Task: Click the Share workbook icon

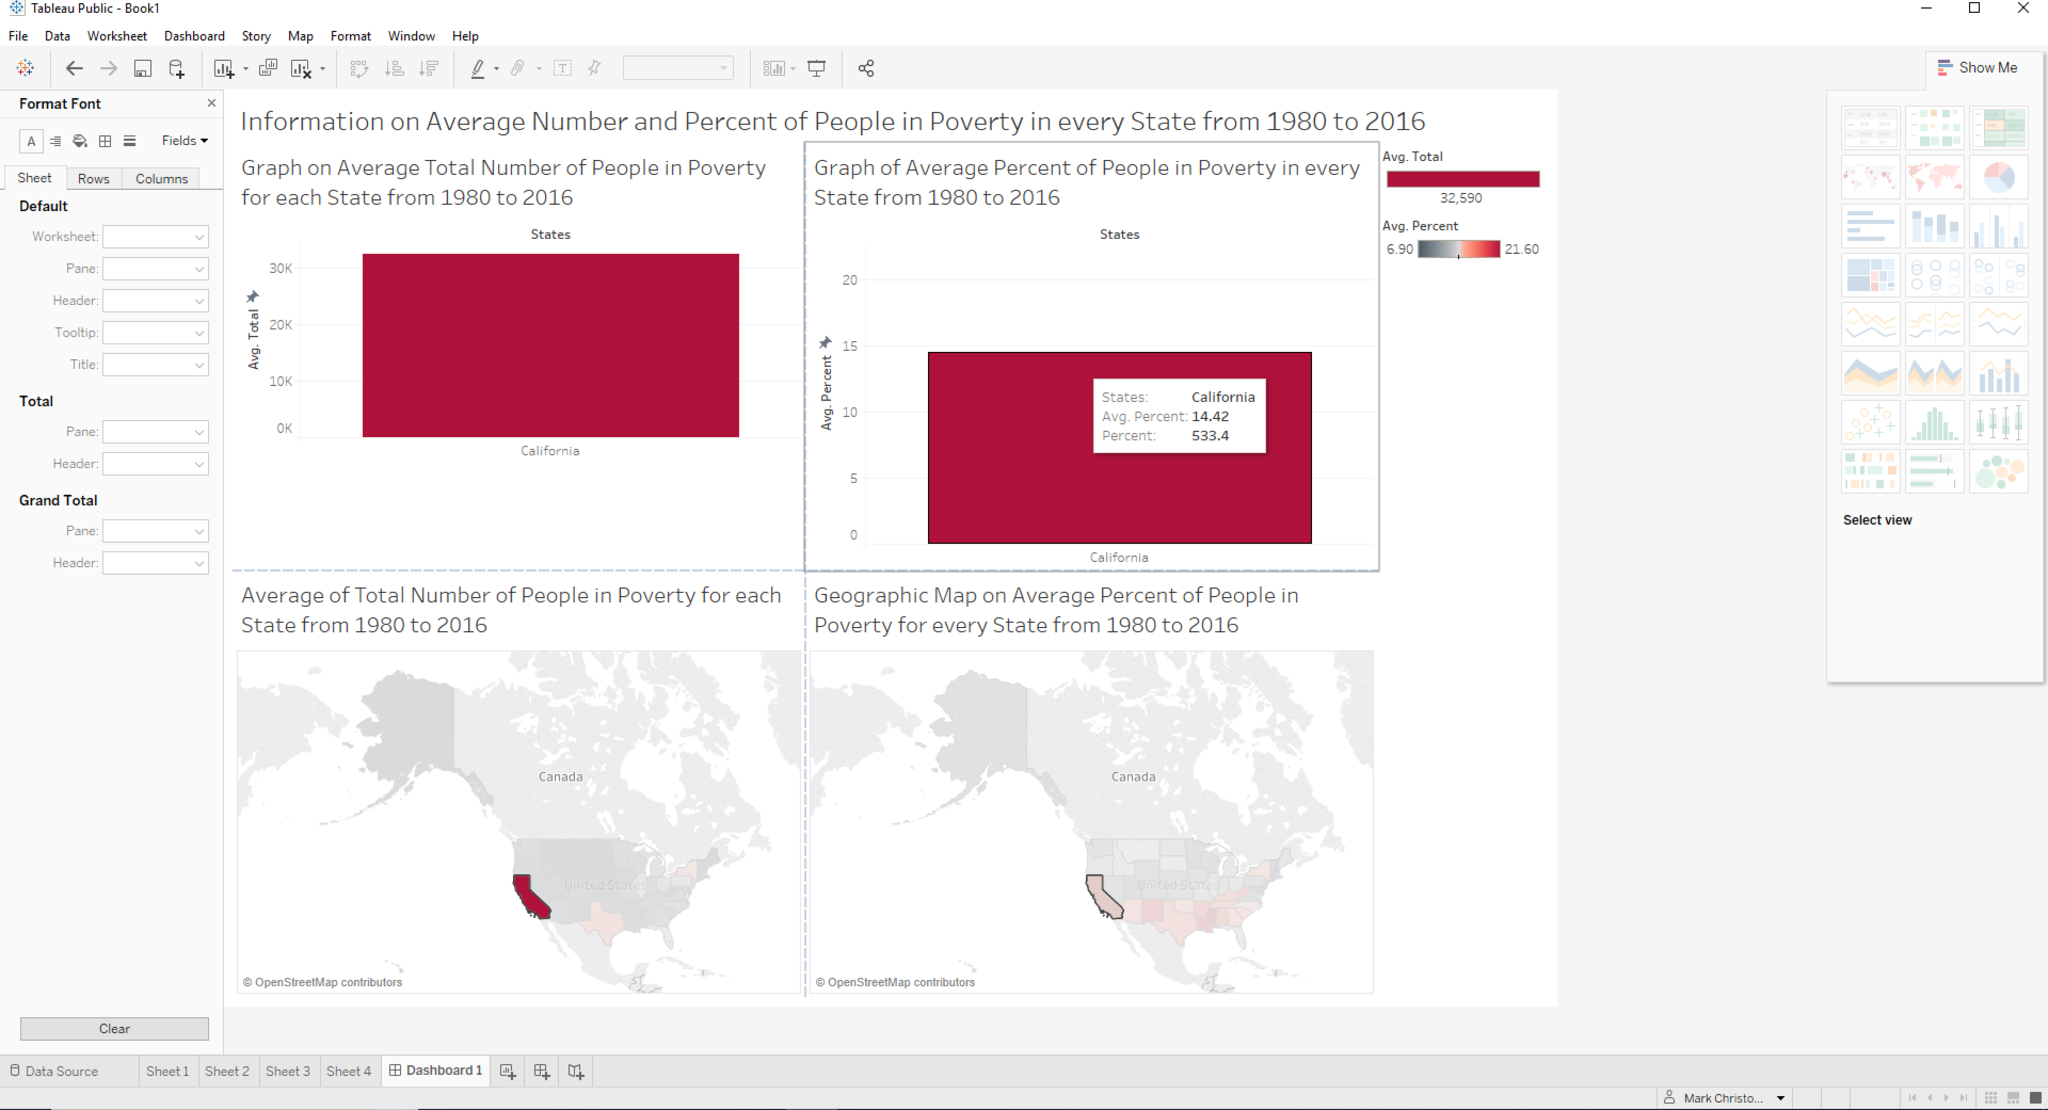Action: (x=866, y=69)
